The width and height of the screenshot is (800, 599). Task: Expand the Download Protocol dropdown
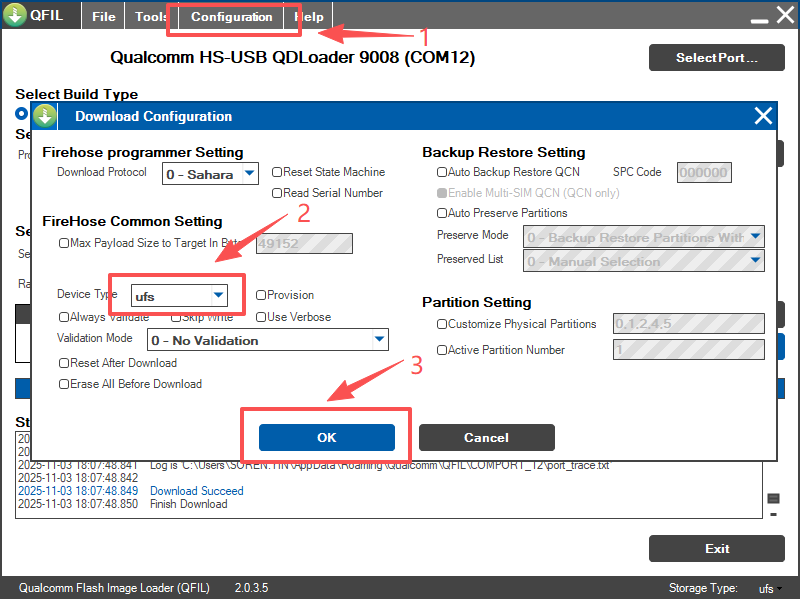[249, 174]
